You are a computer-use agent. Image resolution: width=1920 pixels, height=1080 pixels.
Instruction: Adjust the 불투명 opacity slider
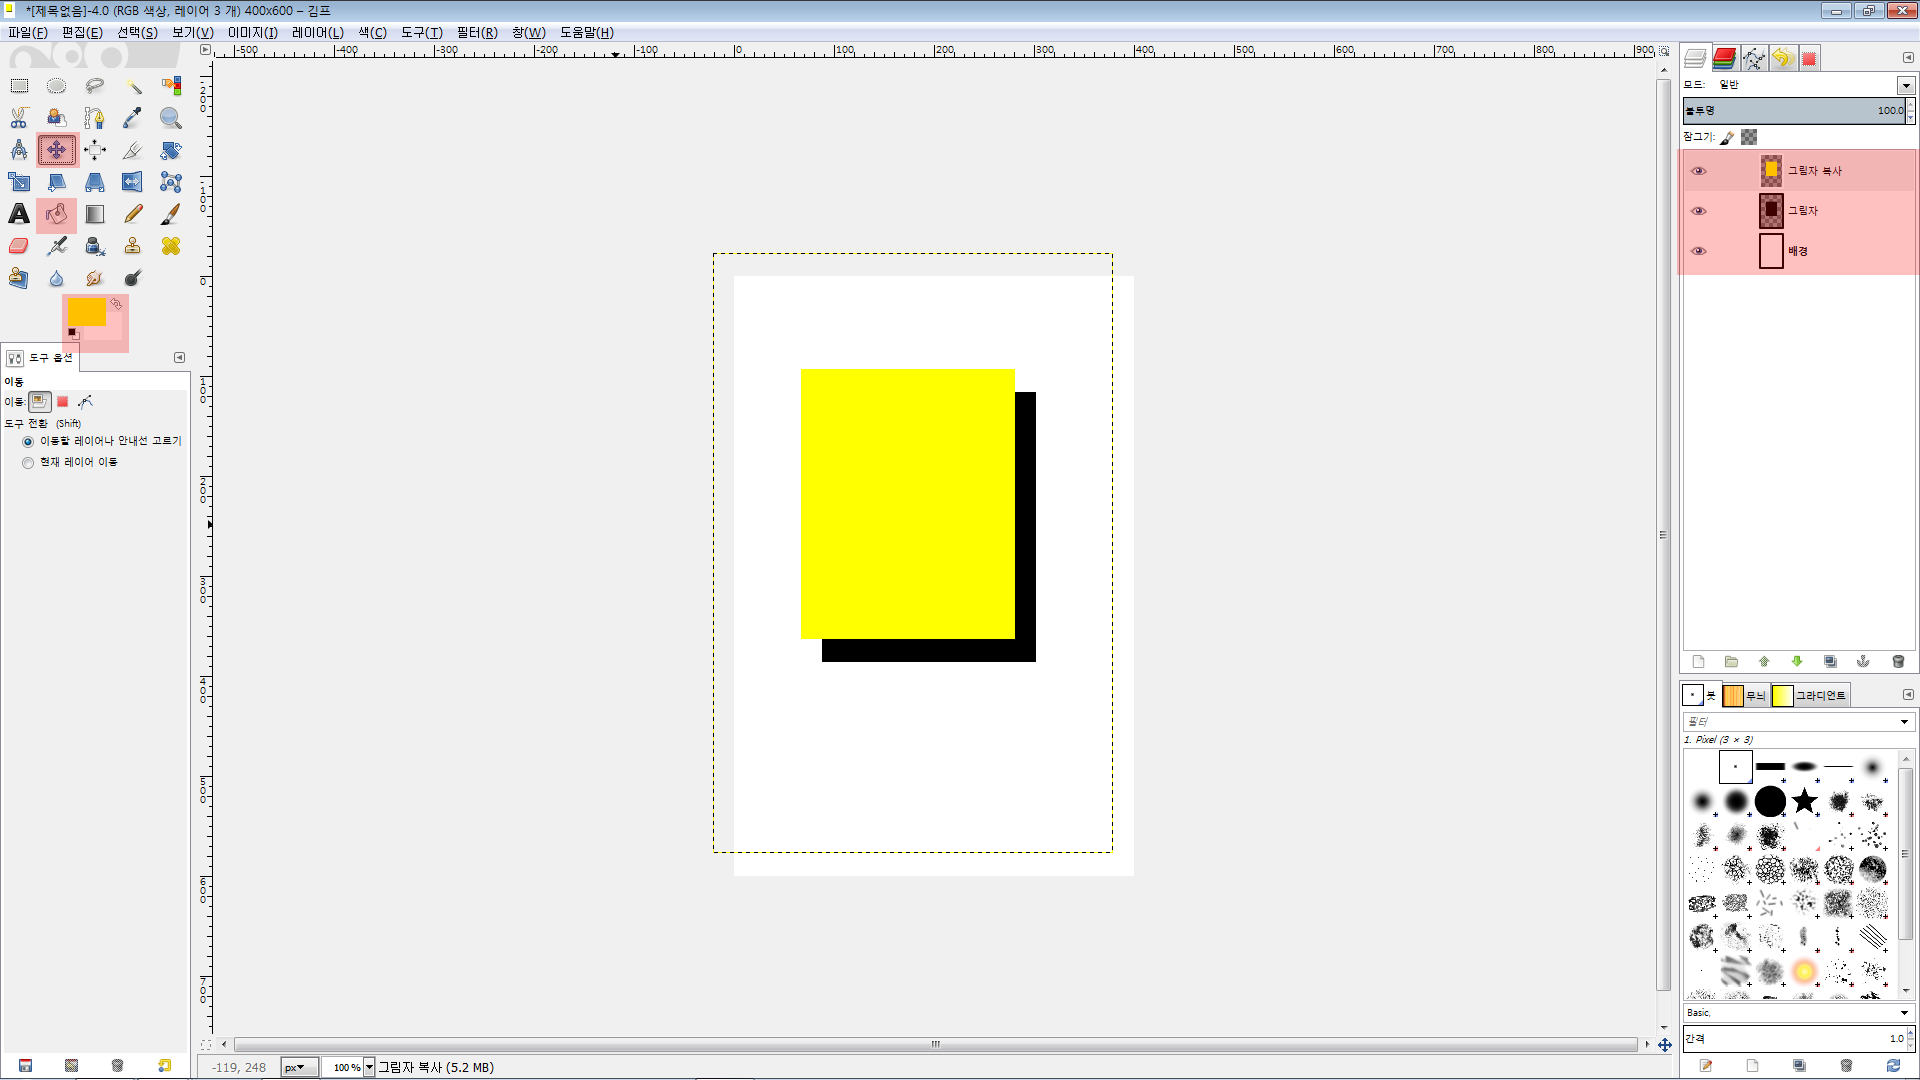[x=1794, y=111]
